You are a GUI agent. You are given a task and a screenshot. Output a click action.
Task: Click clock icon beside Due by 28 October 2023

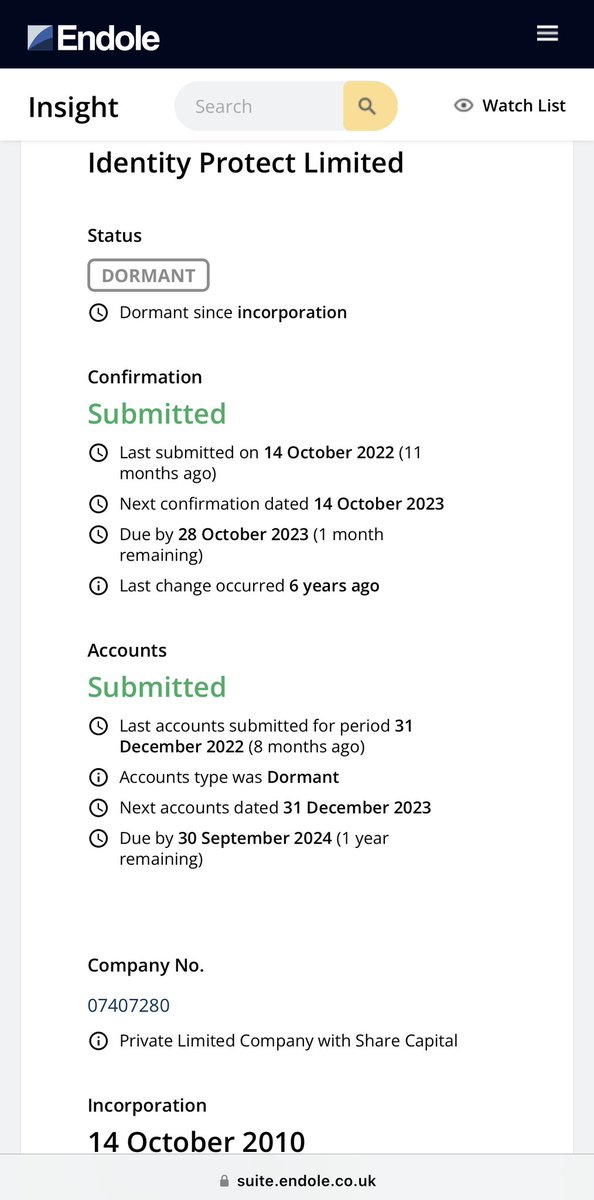click(98, 535)
